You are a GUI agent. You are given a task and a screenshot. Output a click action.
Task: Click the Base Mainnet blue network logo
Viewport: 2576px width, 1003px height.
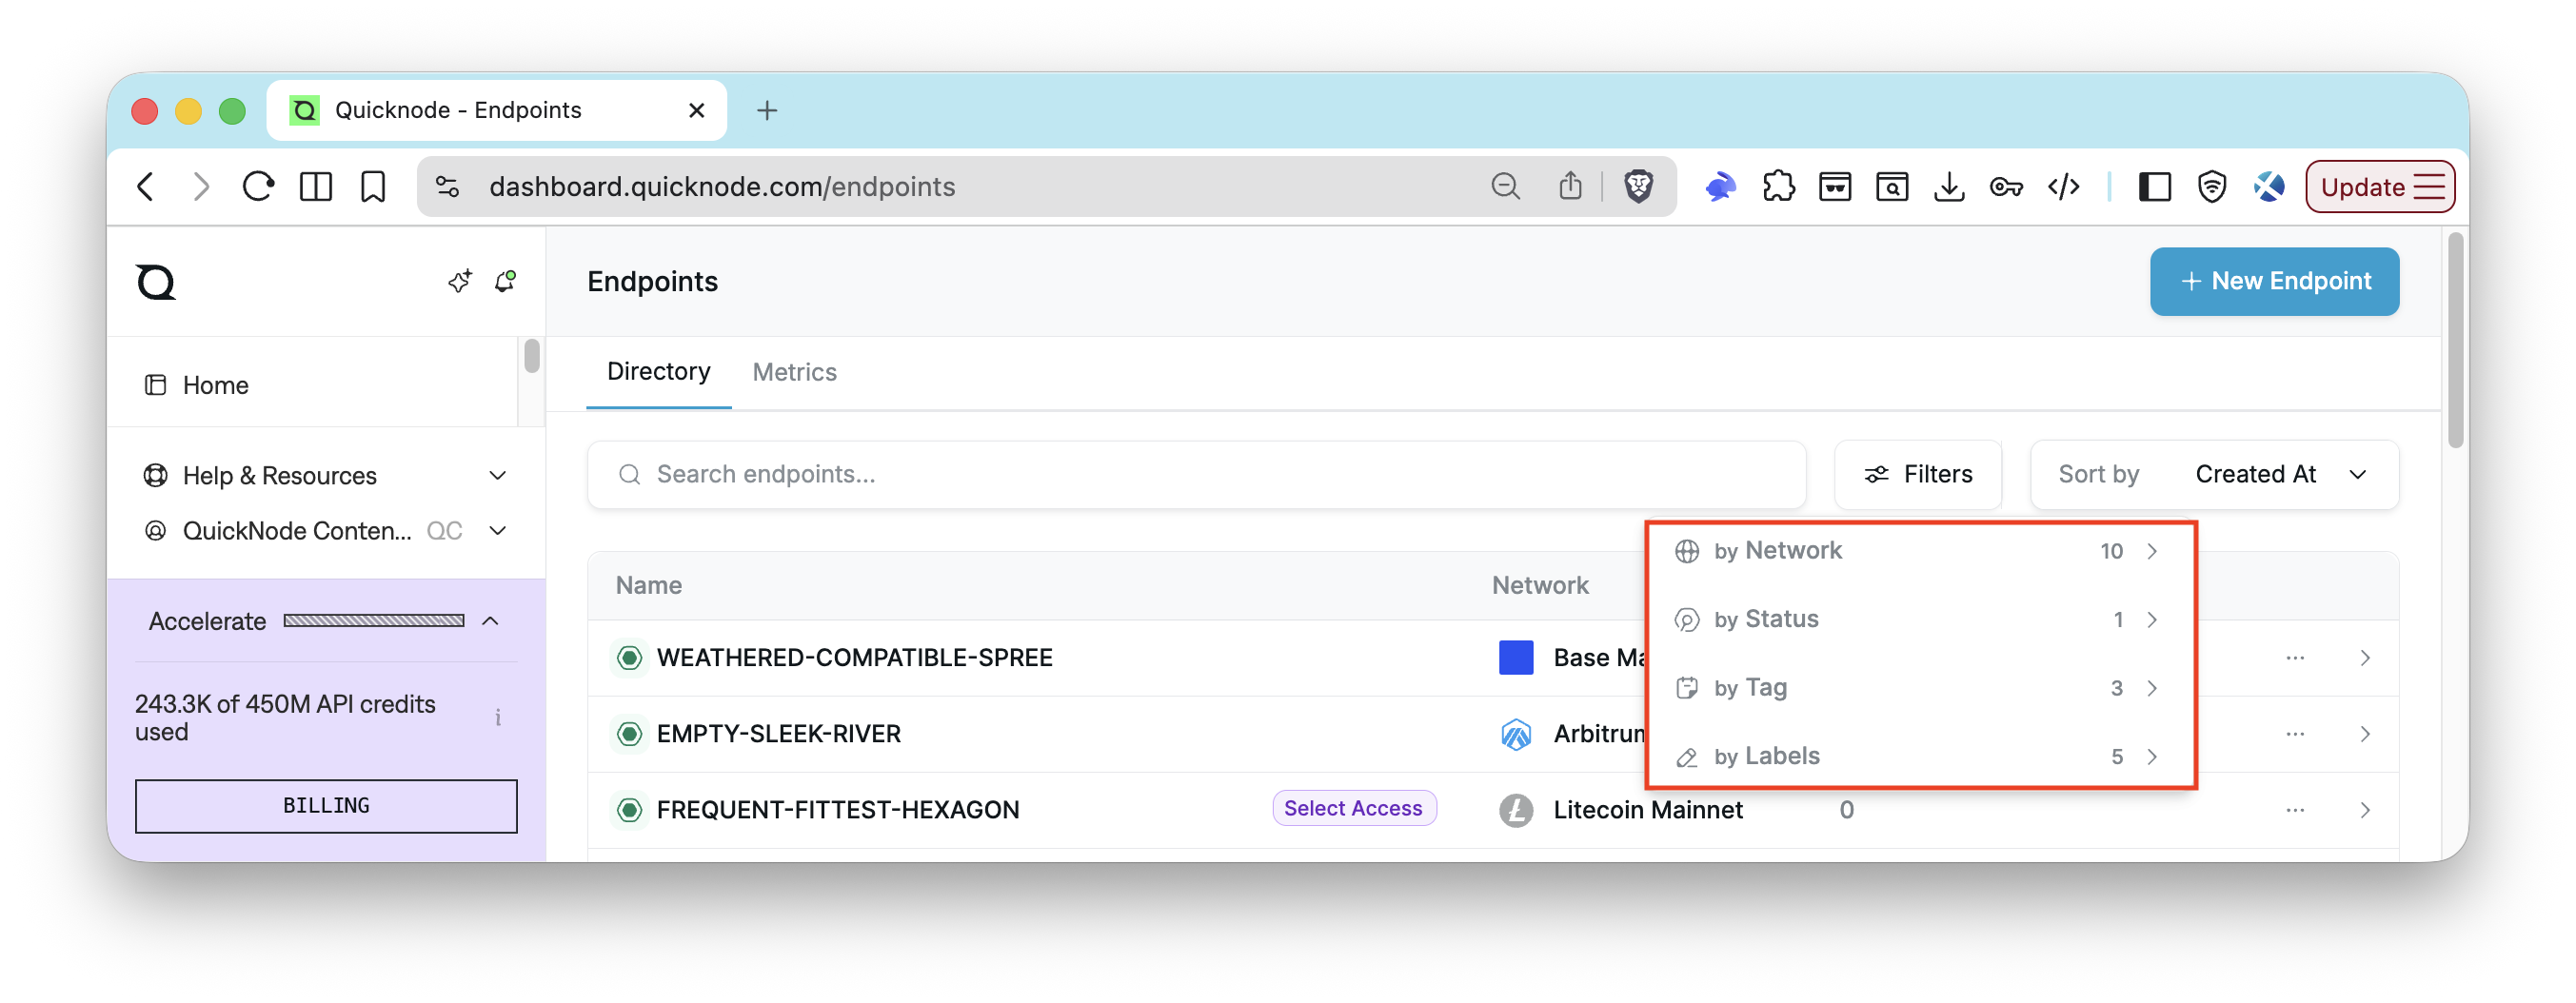tap(1516, 657)
